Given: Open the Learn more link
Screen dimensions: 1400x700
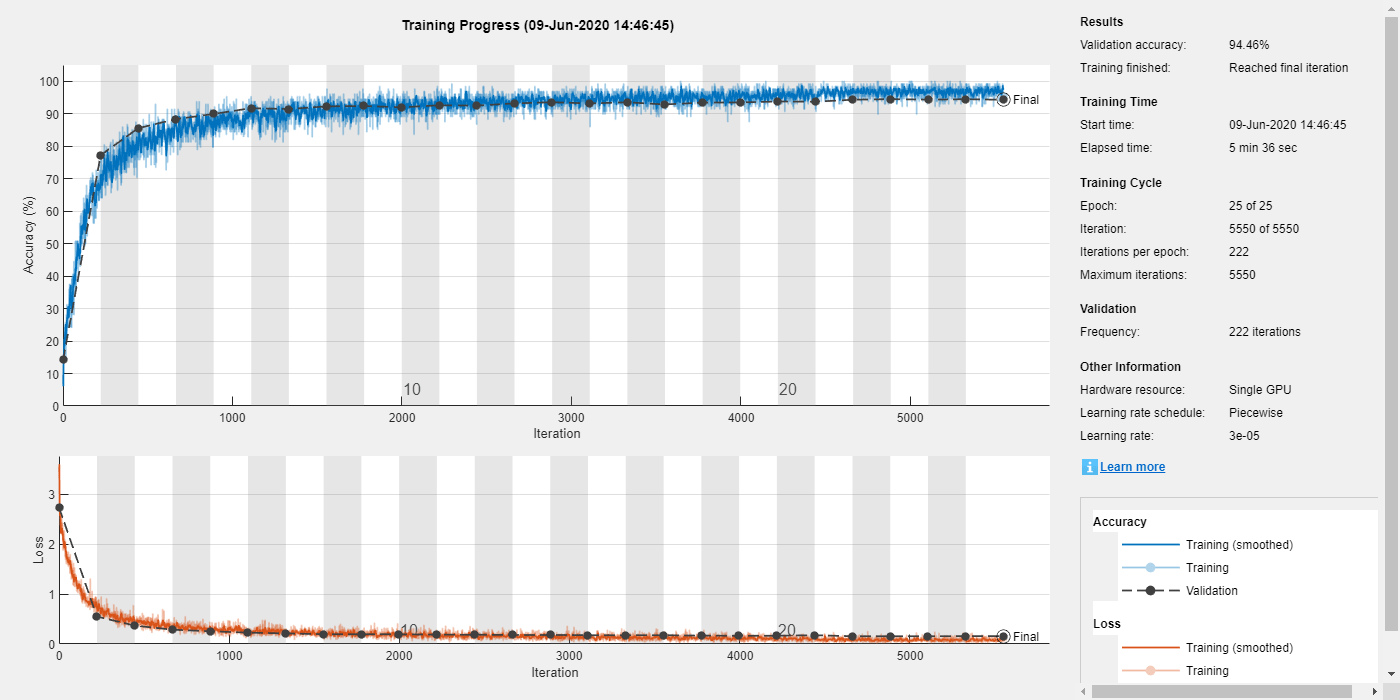Looking at the screenshot, I should [x=1132, y=467].
